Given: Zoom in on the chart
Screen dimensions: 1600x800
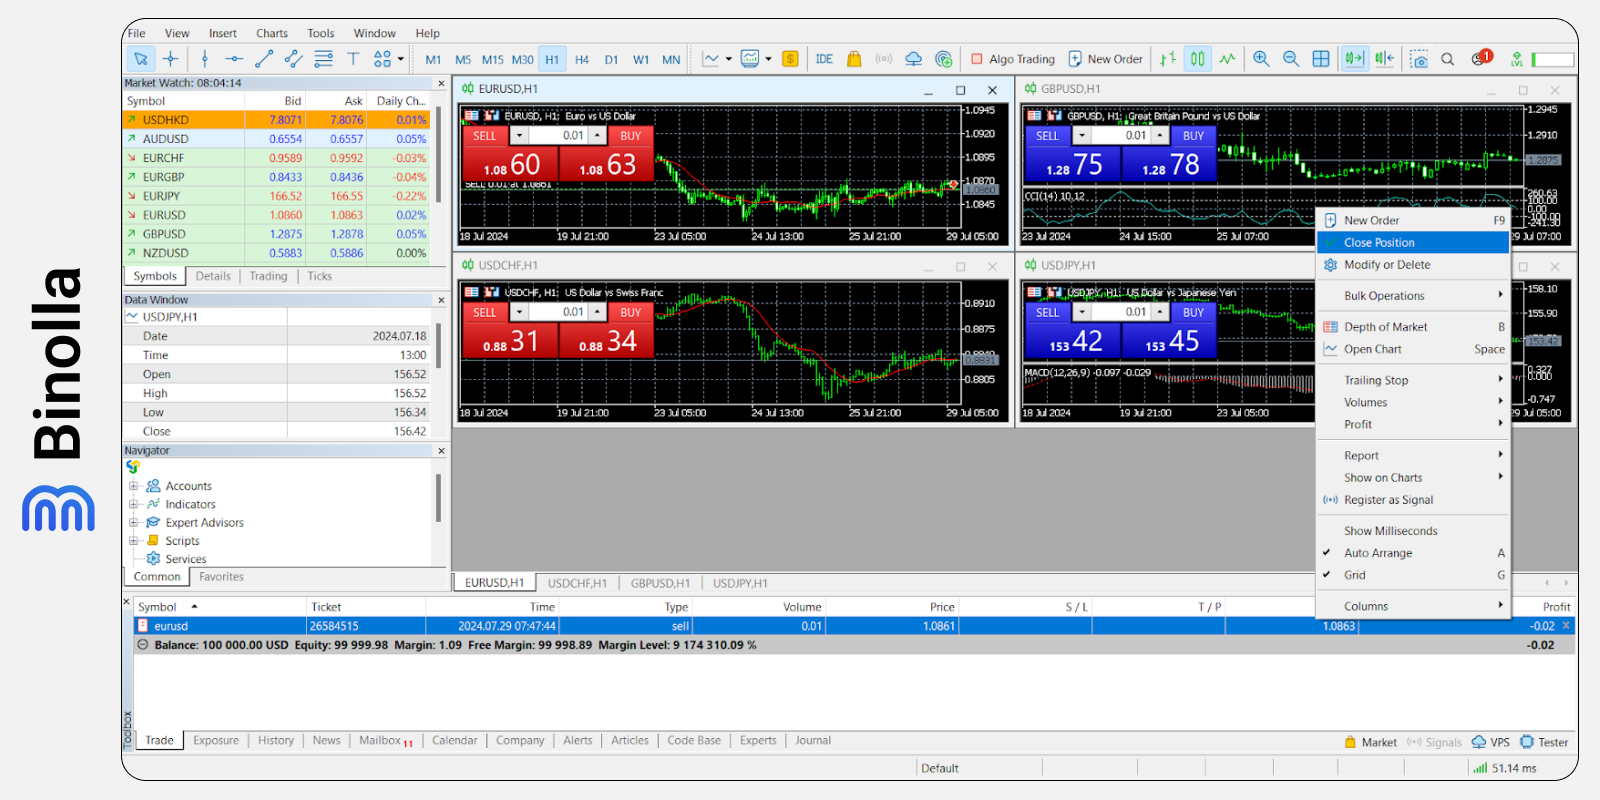Looking at the screenshot, I should tap(1261, 59).
